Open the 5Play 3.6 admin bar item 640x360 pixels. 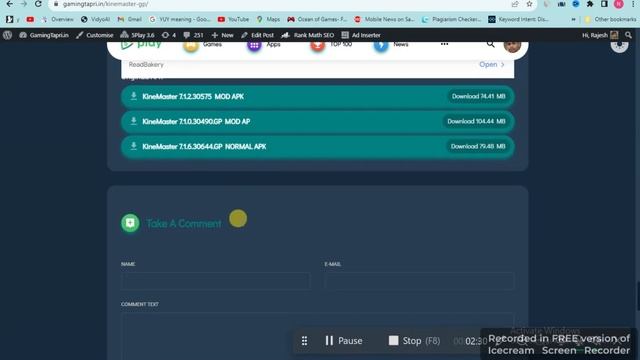[x=138, y=35]
